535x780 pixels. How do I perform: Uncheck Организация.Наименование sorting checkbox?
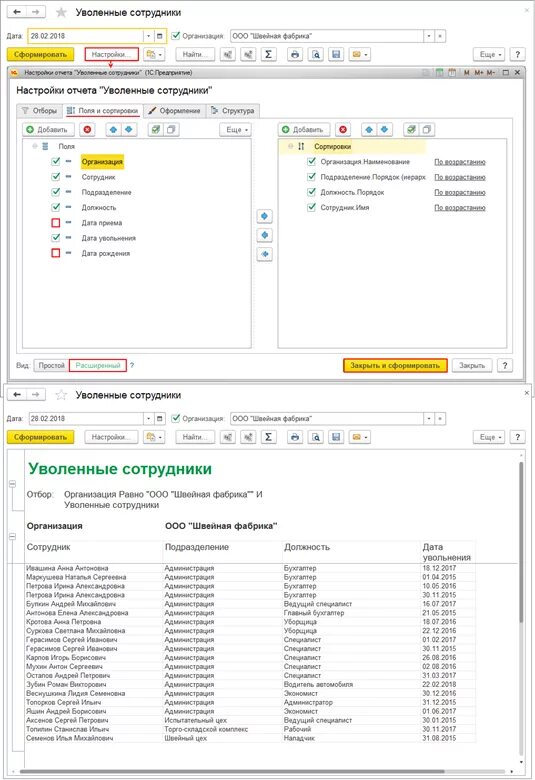(312, 161)
